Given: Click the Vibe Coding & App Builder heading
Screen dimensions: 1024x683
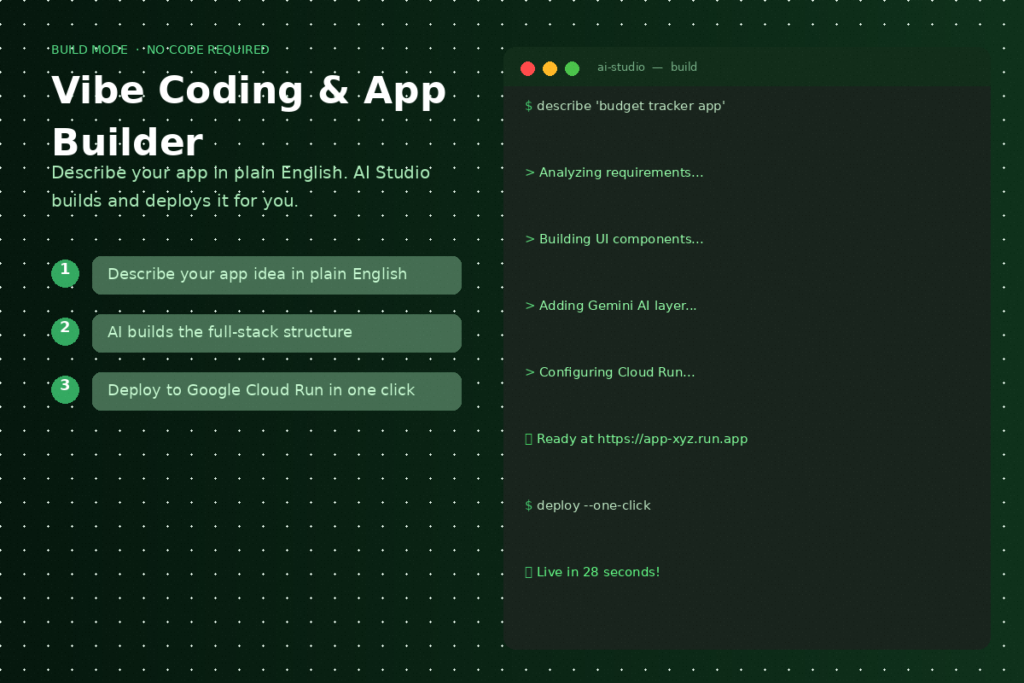Looking at the screenshot, I should click(248, 115).
